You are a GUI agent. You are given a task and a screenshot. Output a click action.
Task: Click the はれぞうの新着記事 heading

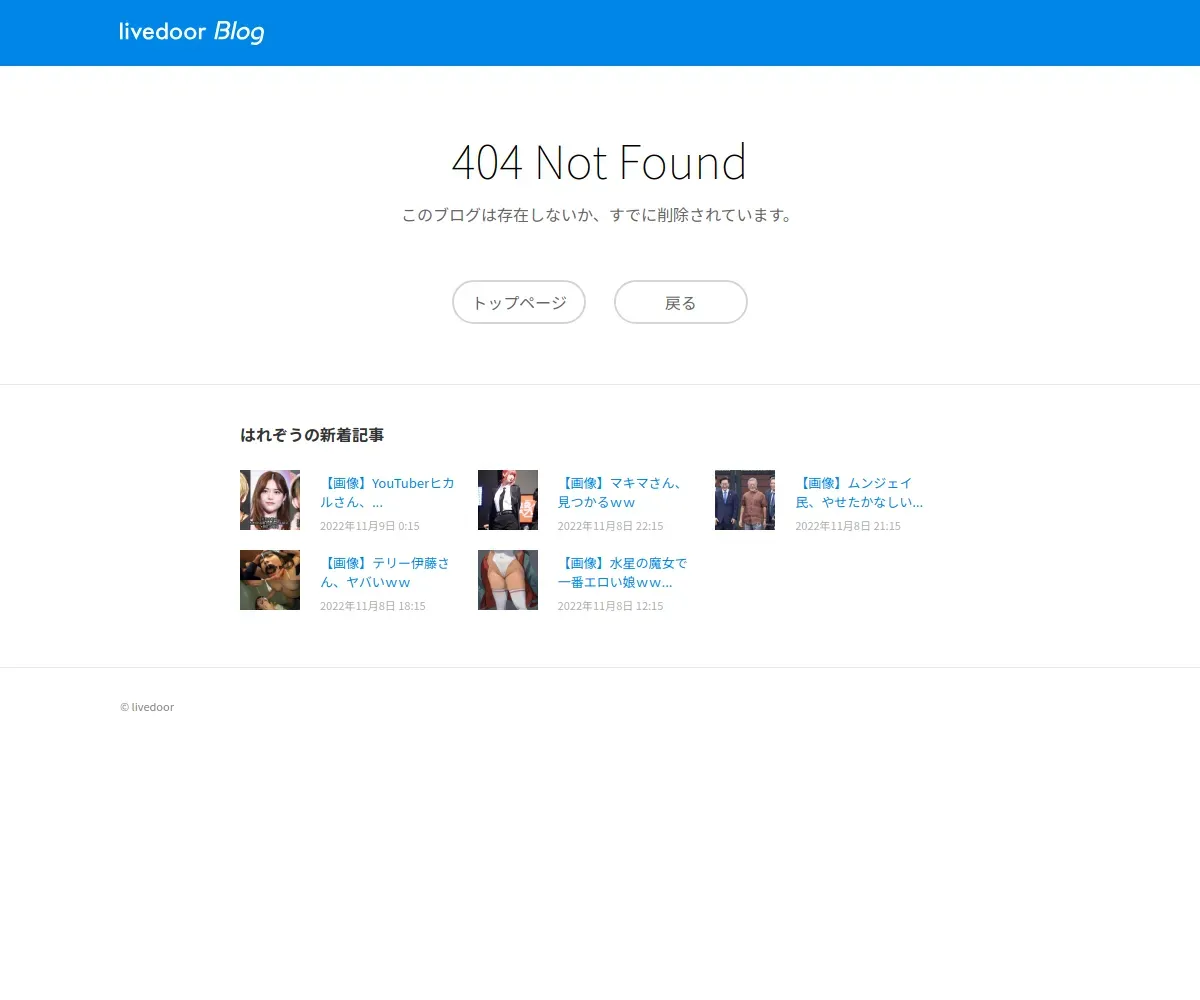coord(312,435)
